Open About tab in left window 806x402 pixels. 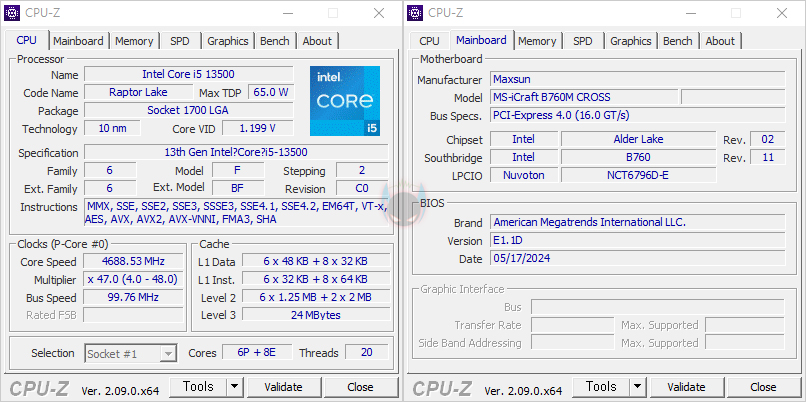(x=317, y=41)
